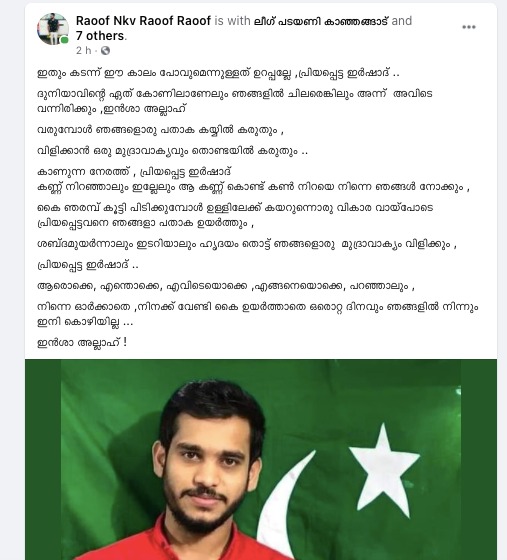Click the opening line starting ഇതും കടന്ന്

(218, 73)
